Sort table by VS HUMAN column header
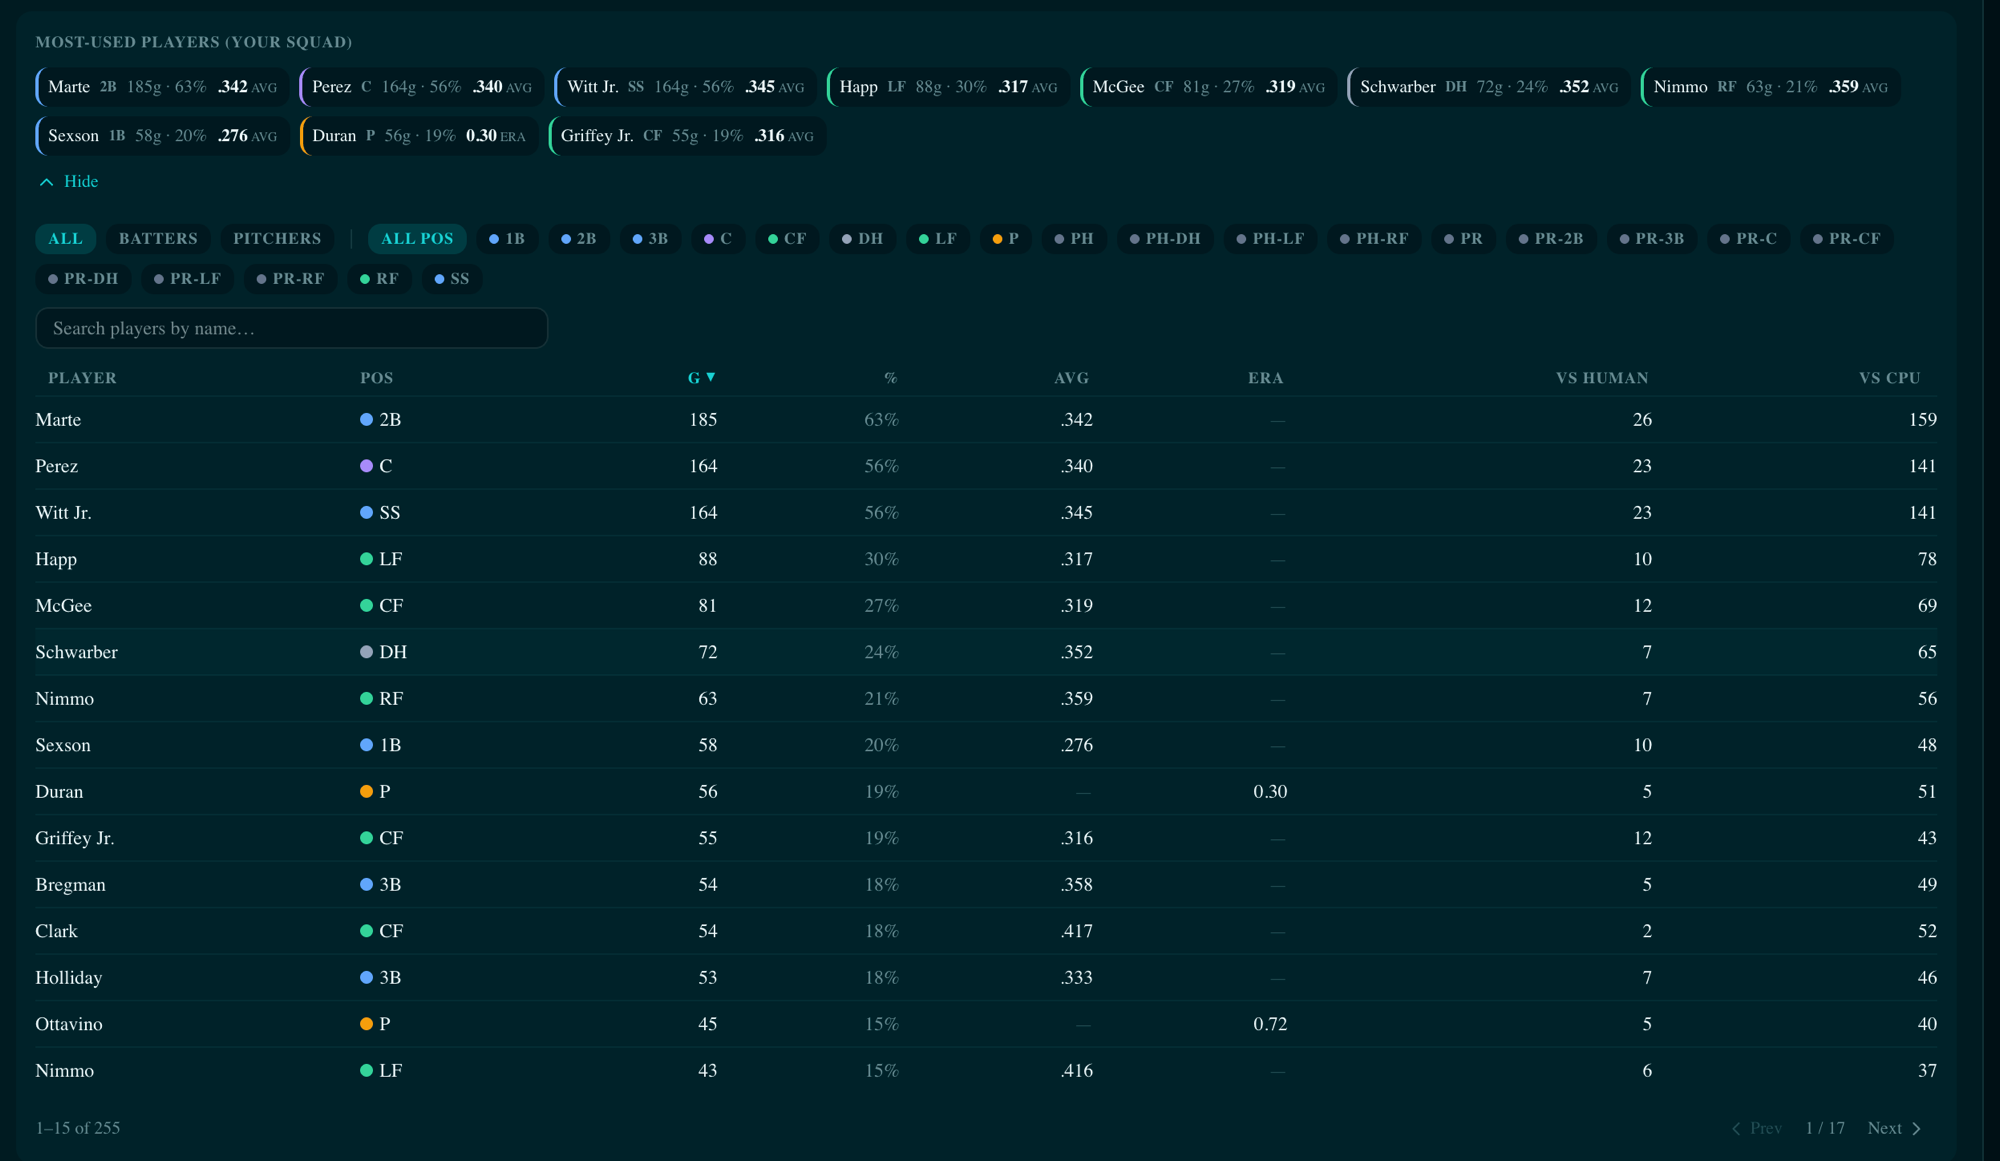 (1602, 377)
